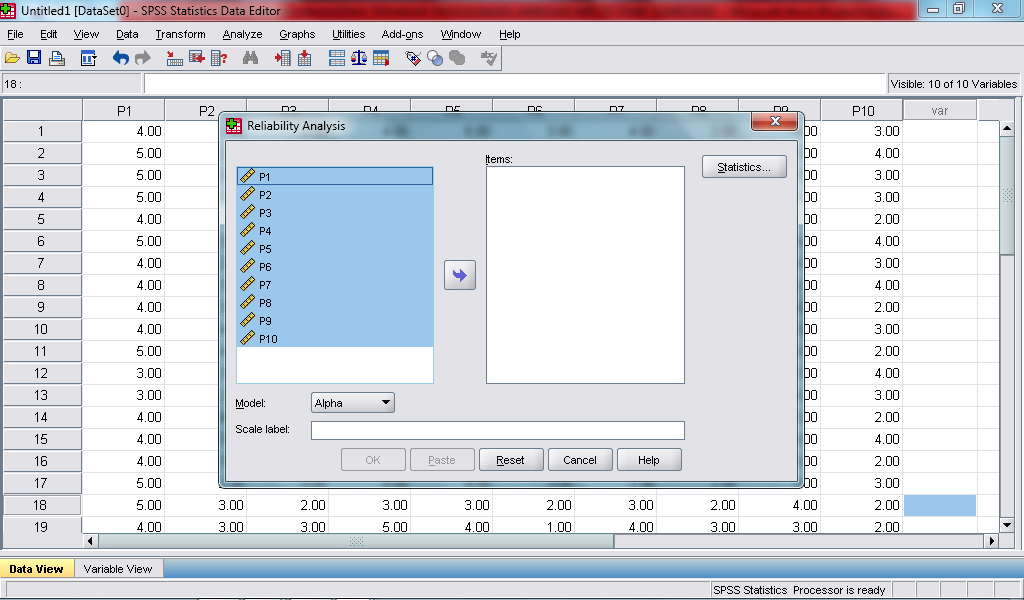Open the Utilities menu

348,34
